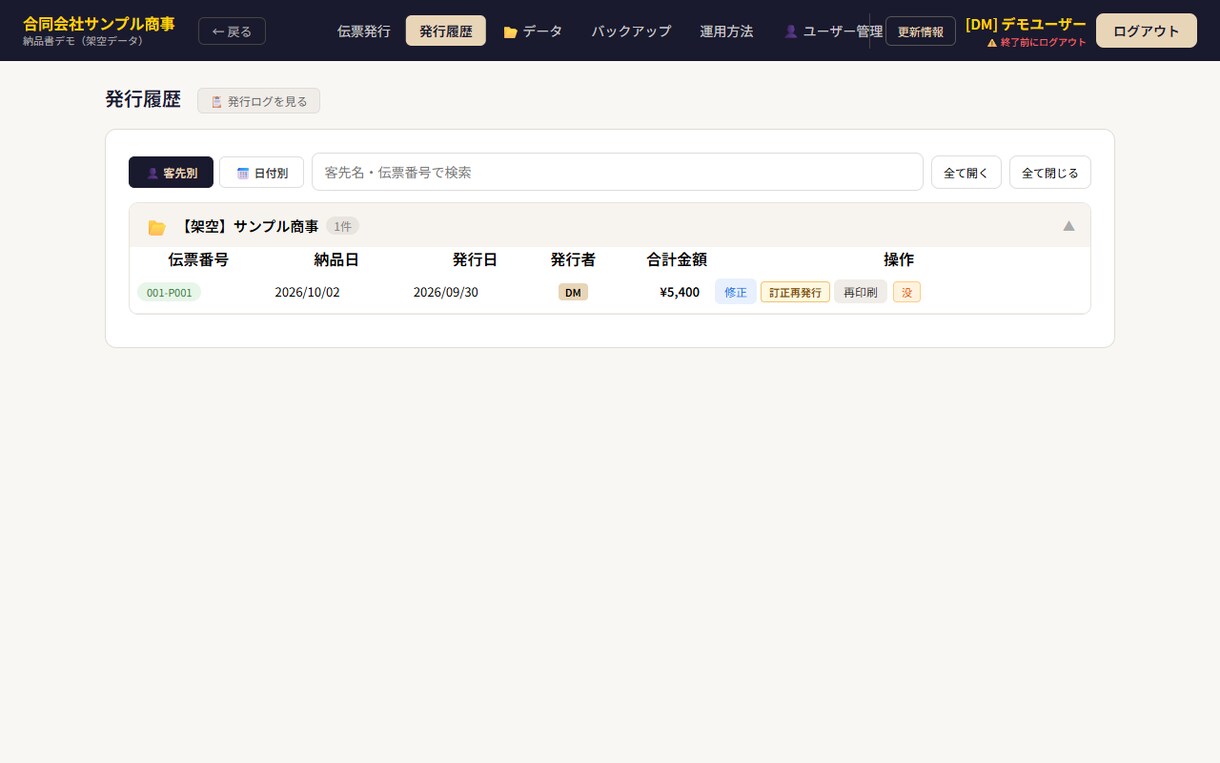Click the 操作 column header
Screen dimensions: 1220x763
pyautogui.click(x=898, y=259)
